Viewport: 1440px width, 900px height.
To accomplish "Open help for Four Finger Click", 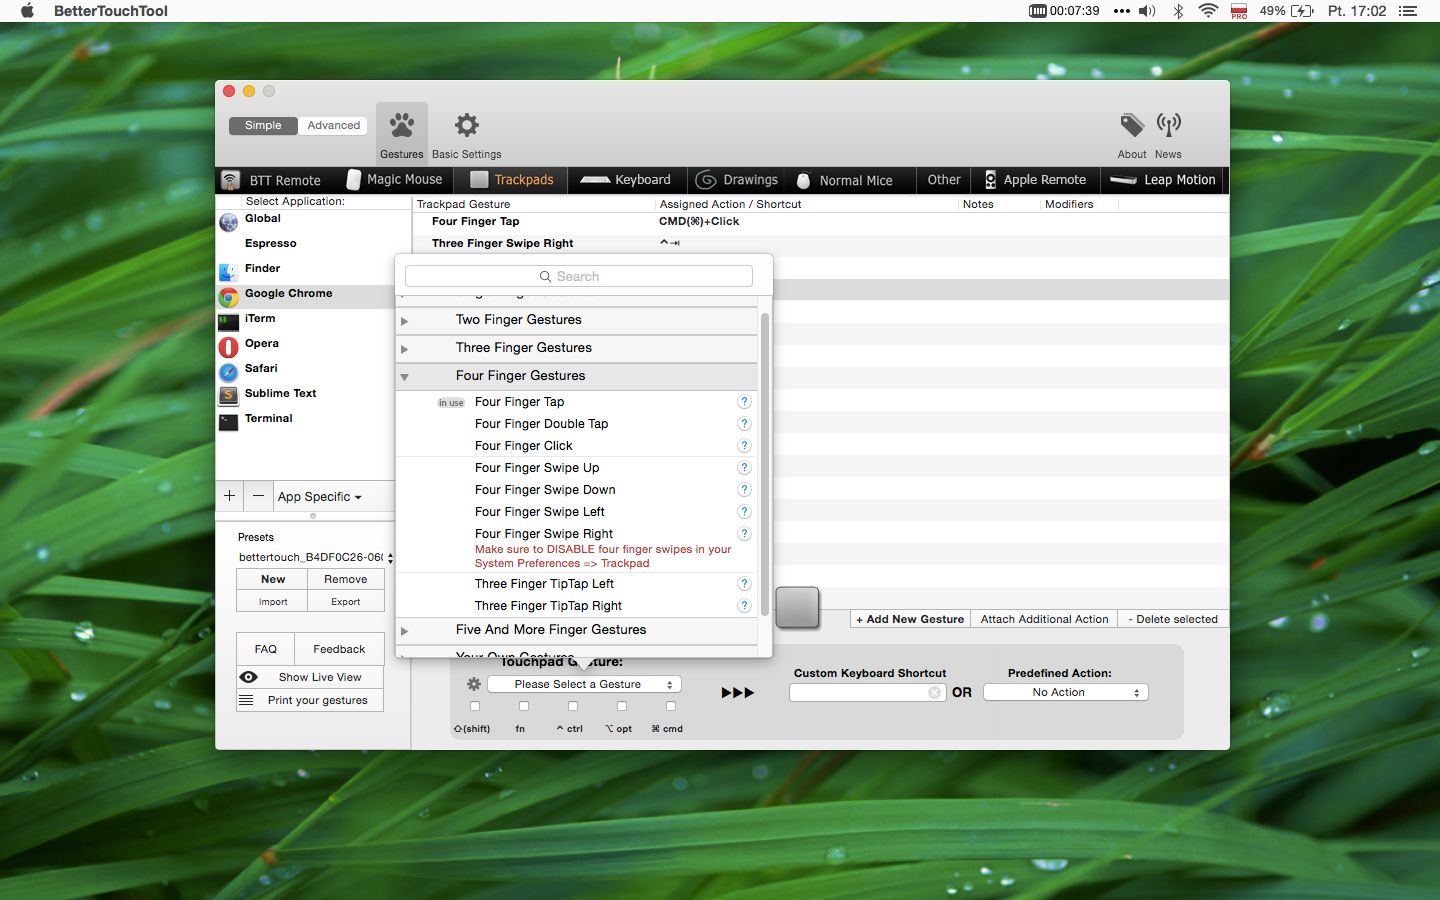I will tap(744, 446).
